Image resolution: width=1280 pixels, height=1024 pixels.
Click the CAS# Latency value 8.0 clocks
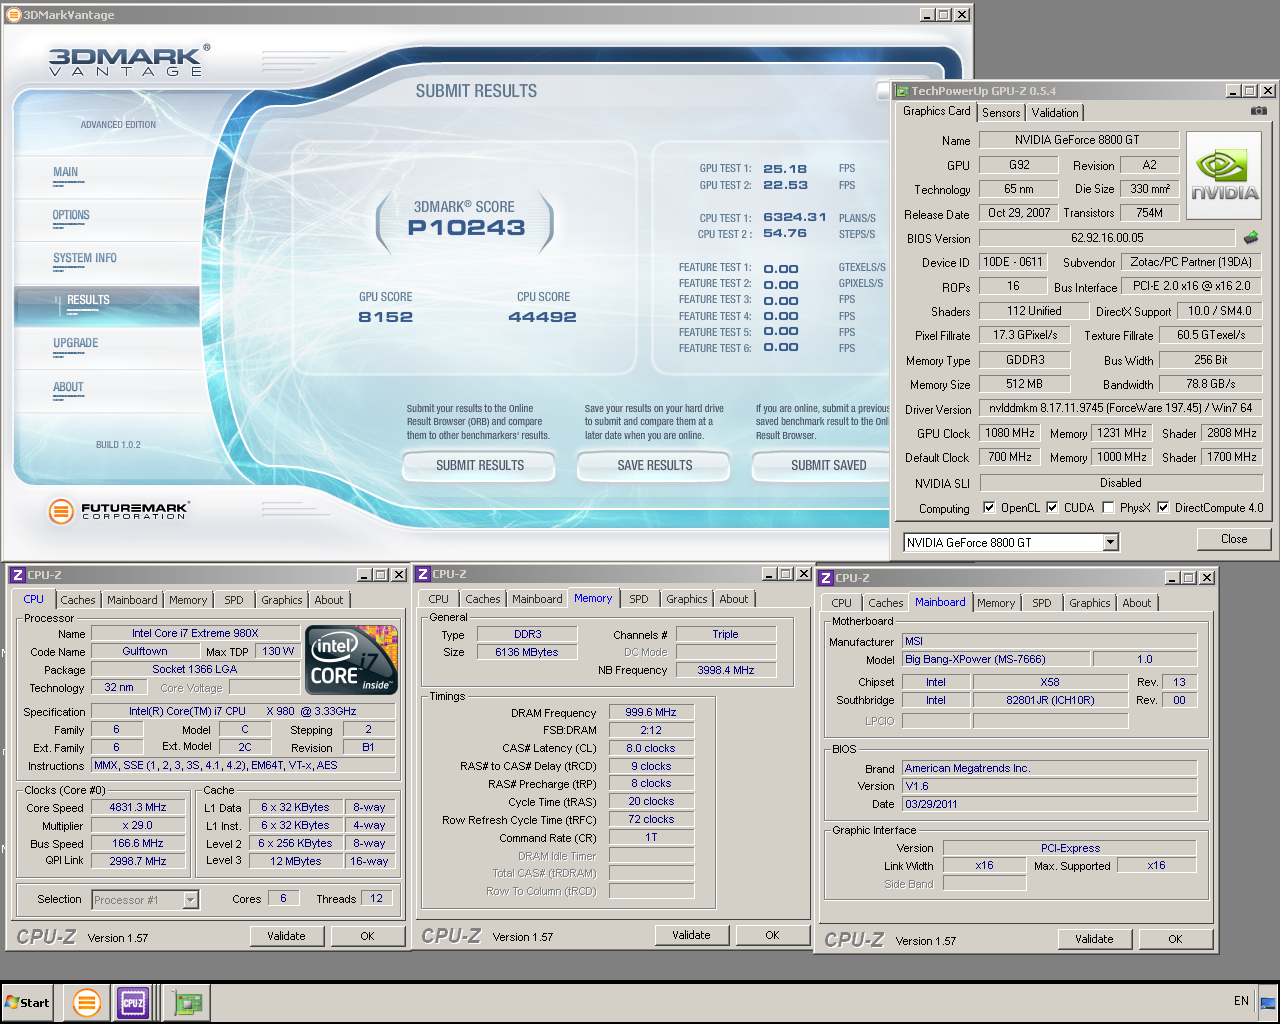[x=651, y=748]
